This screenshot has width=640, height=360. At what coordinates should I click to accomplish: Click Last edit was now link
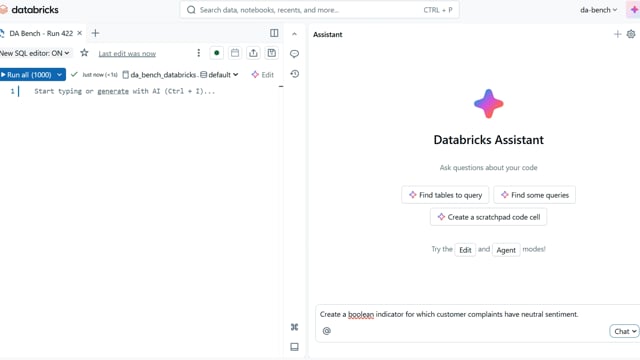tap(127, 53)
